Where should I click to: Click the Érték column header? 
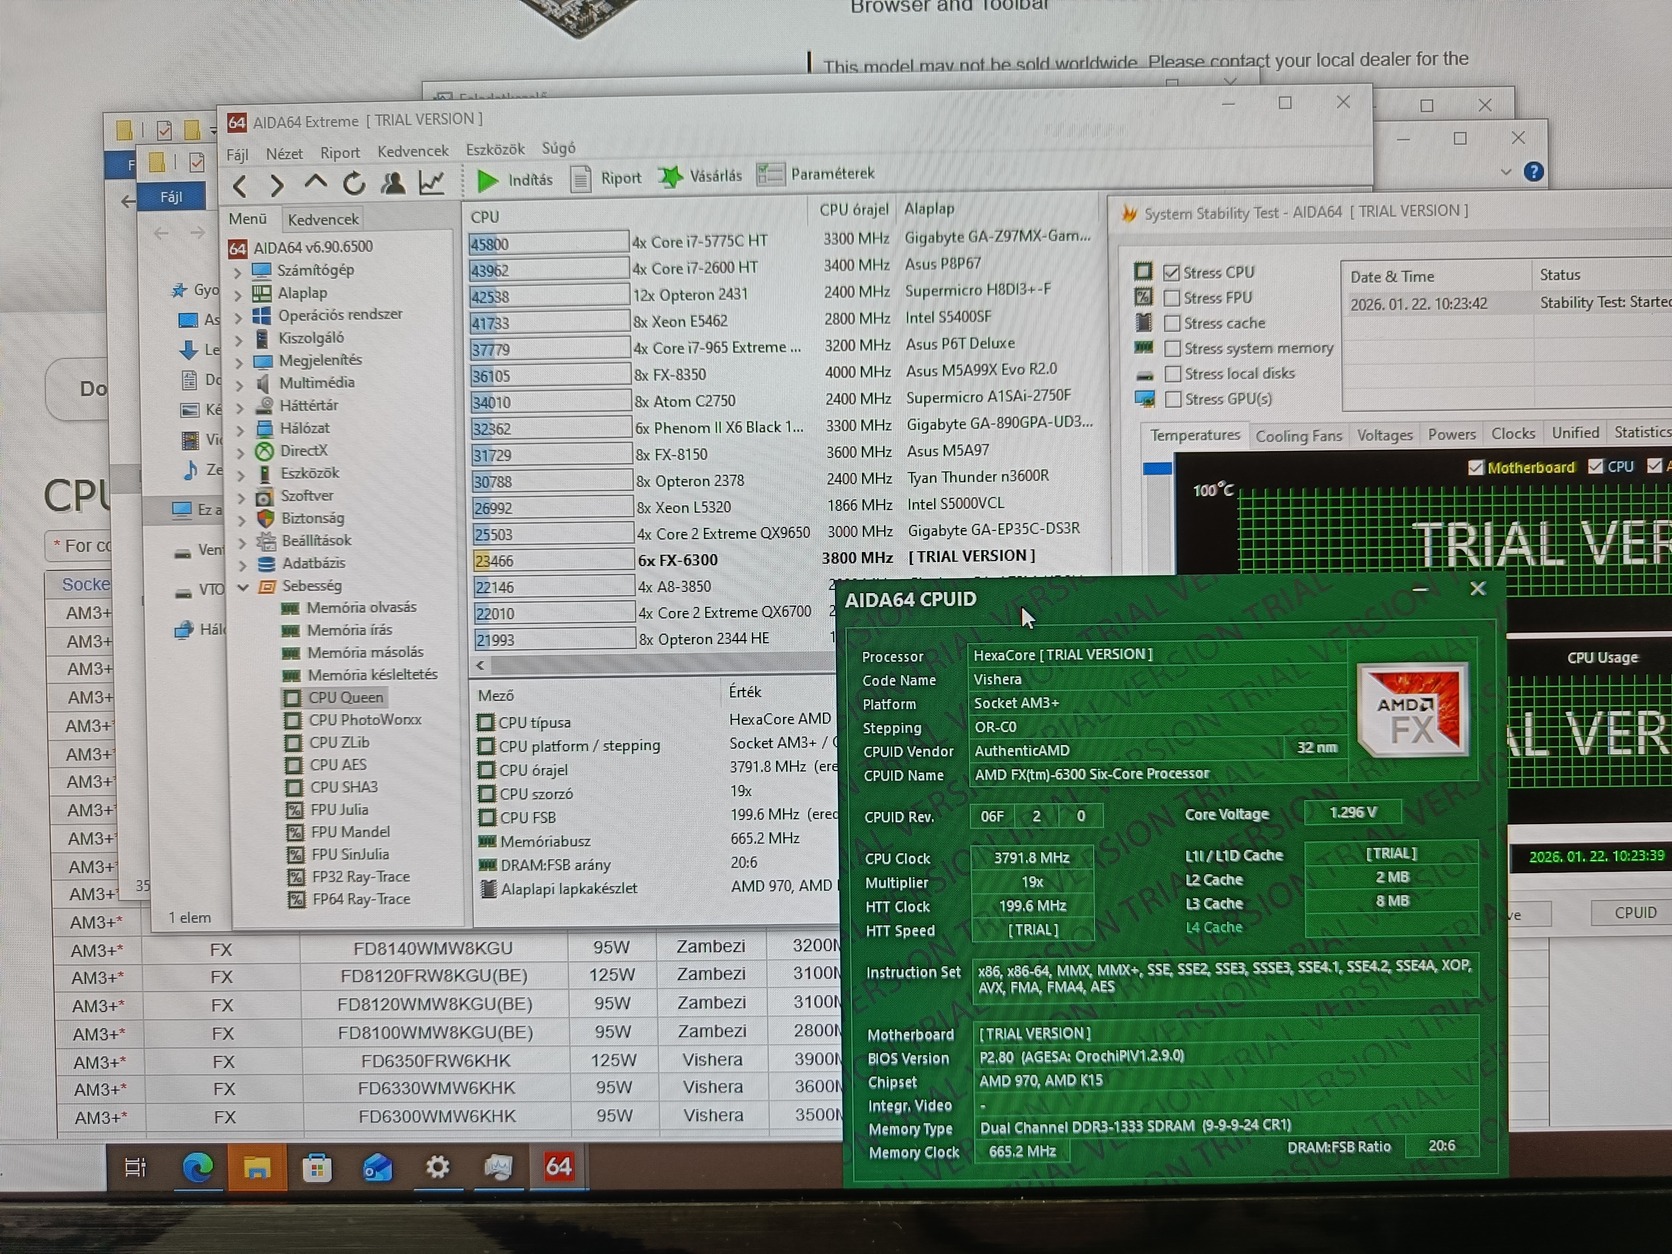pyautogui.click(x=745, y=692)
